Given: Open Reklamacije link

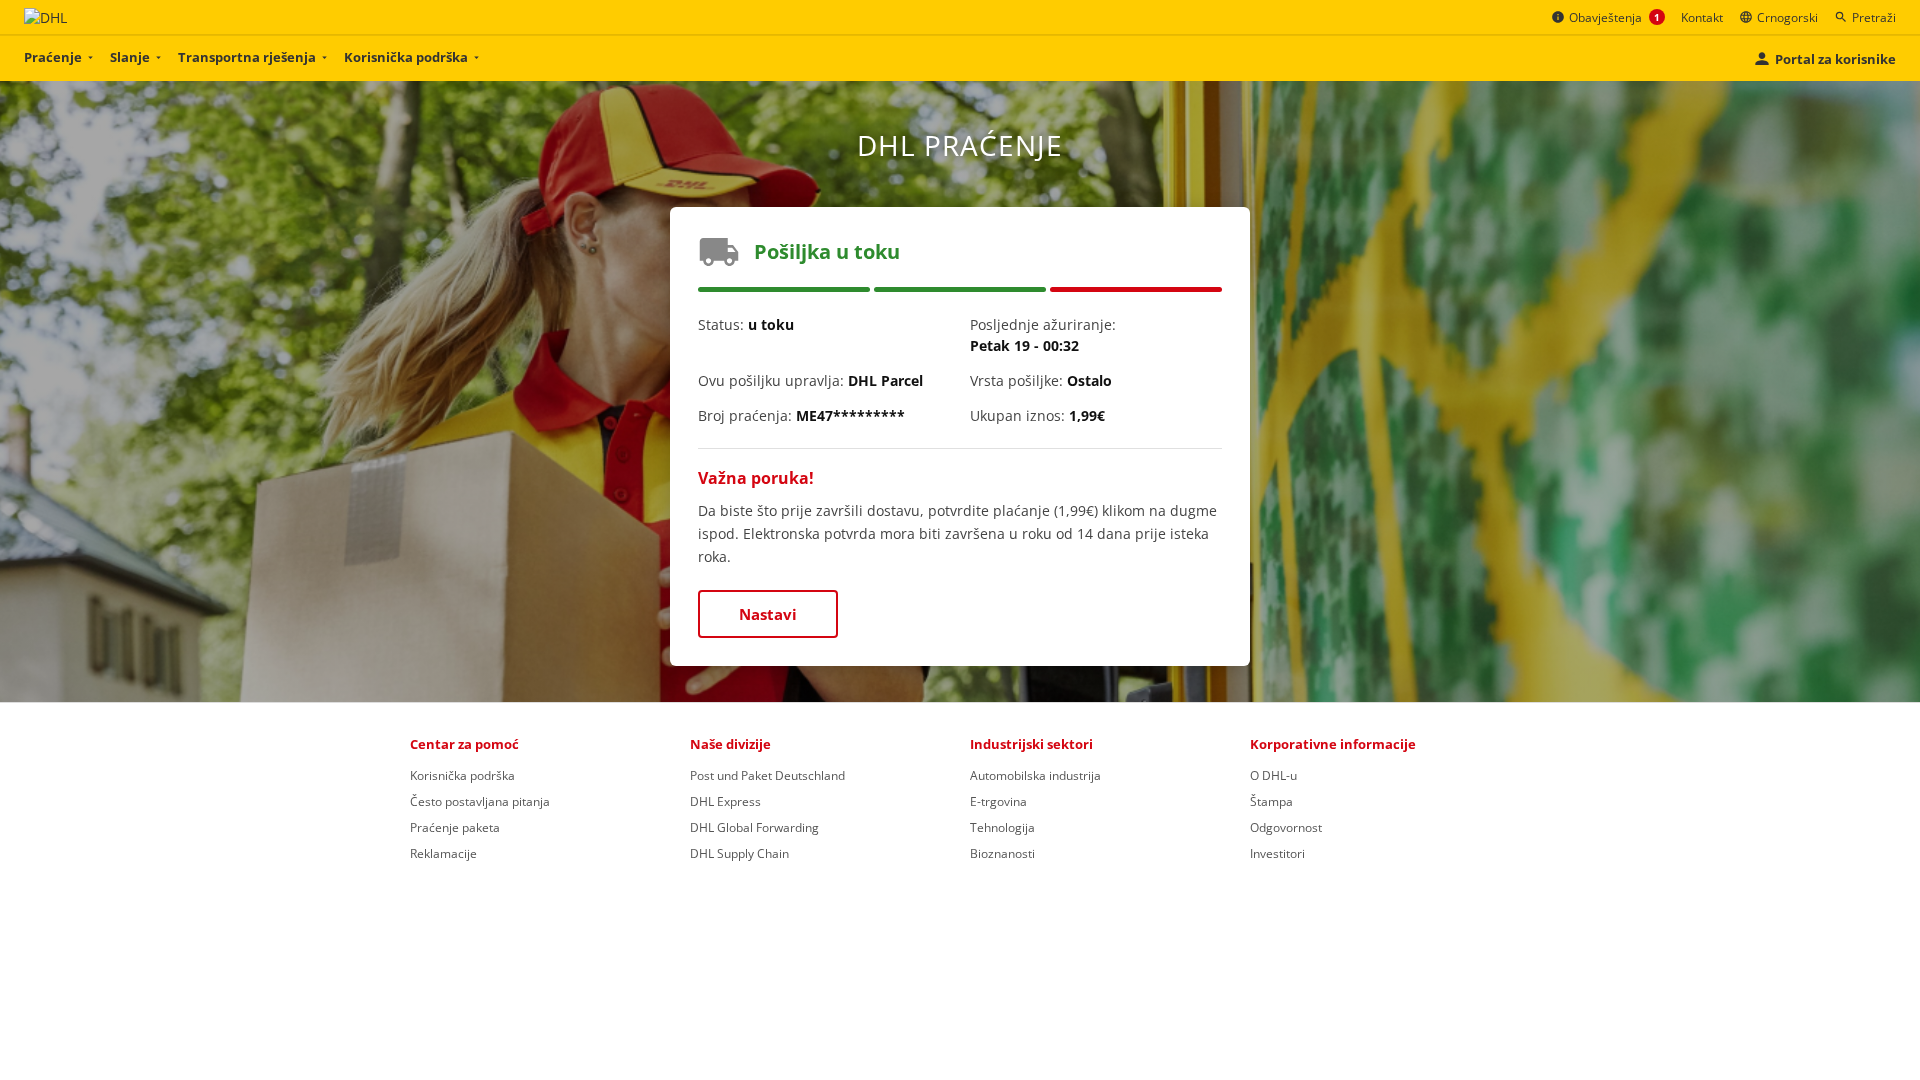Looking at the screenshot, I should (443, 854).
